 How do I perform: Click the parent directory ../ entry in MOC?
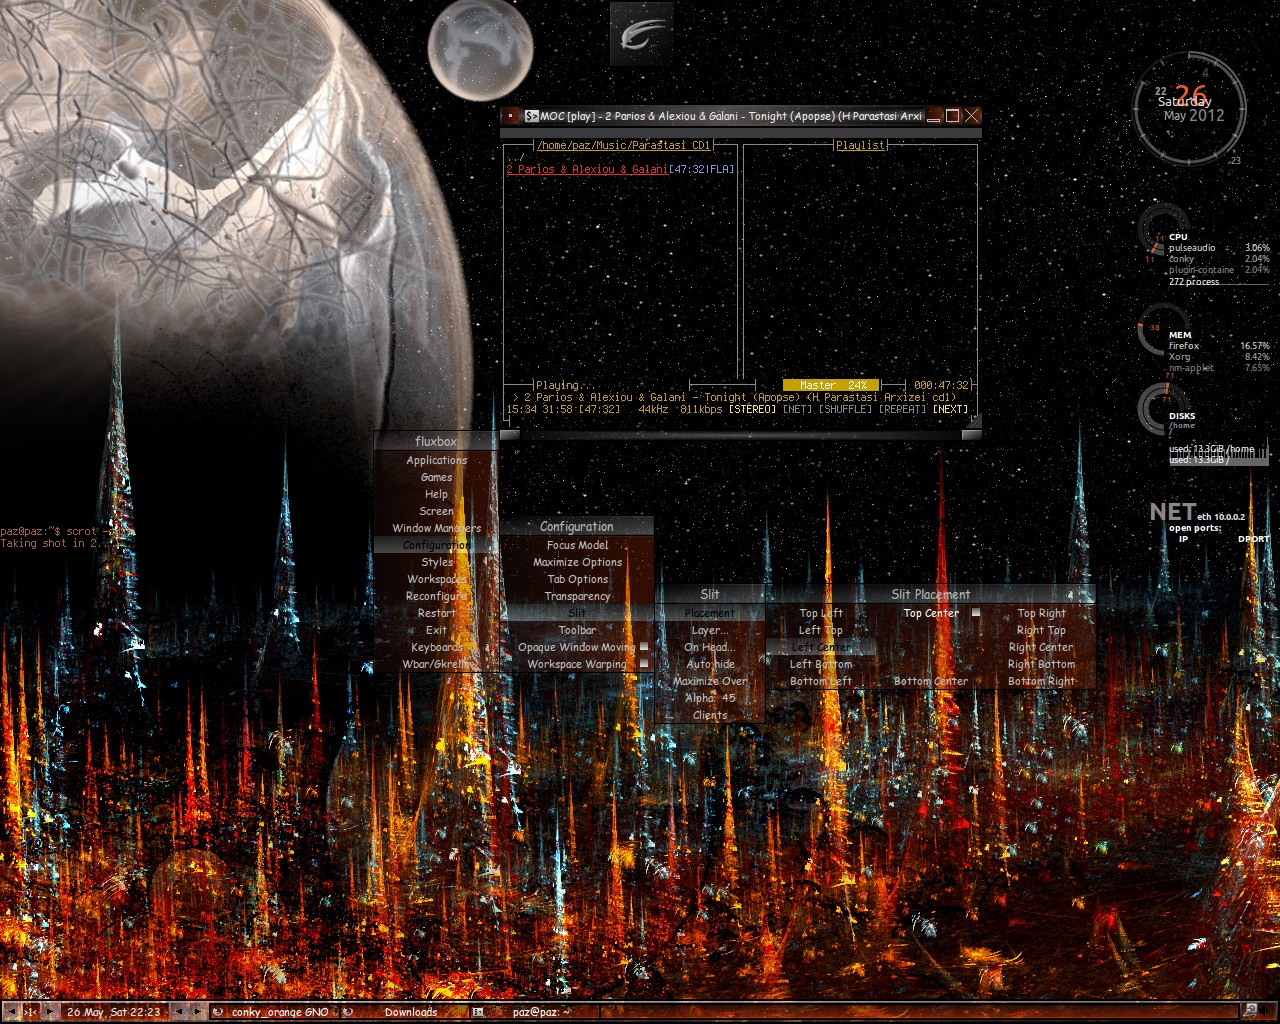coord(516,157)
